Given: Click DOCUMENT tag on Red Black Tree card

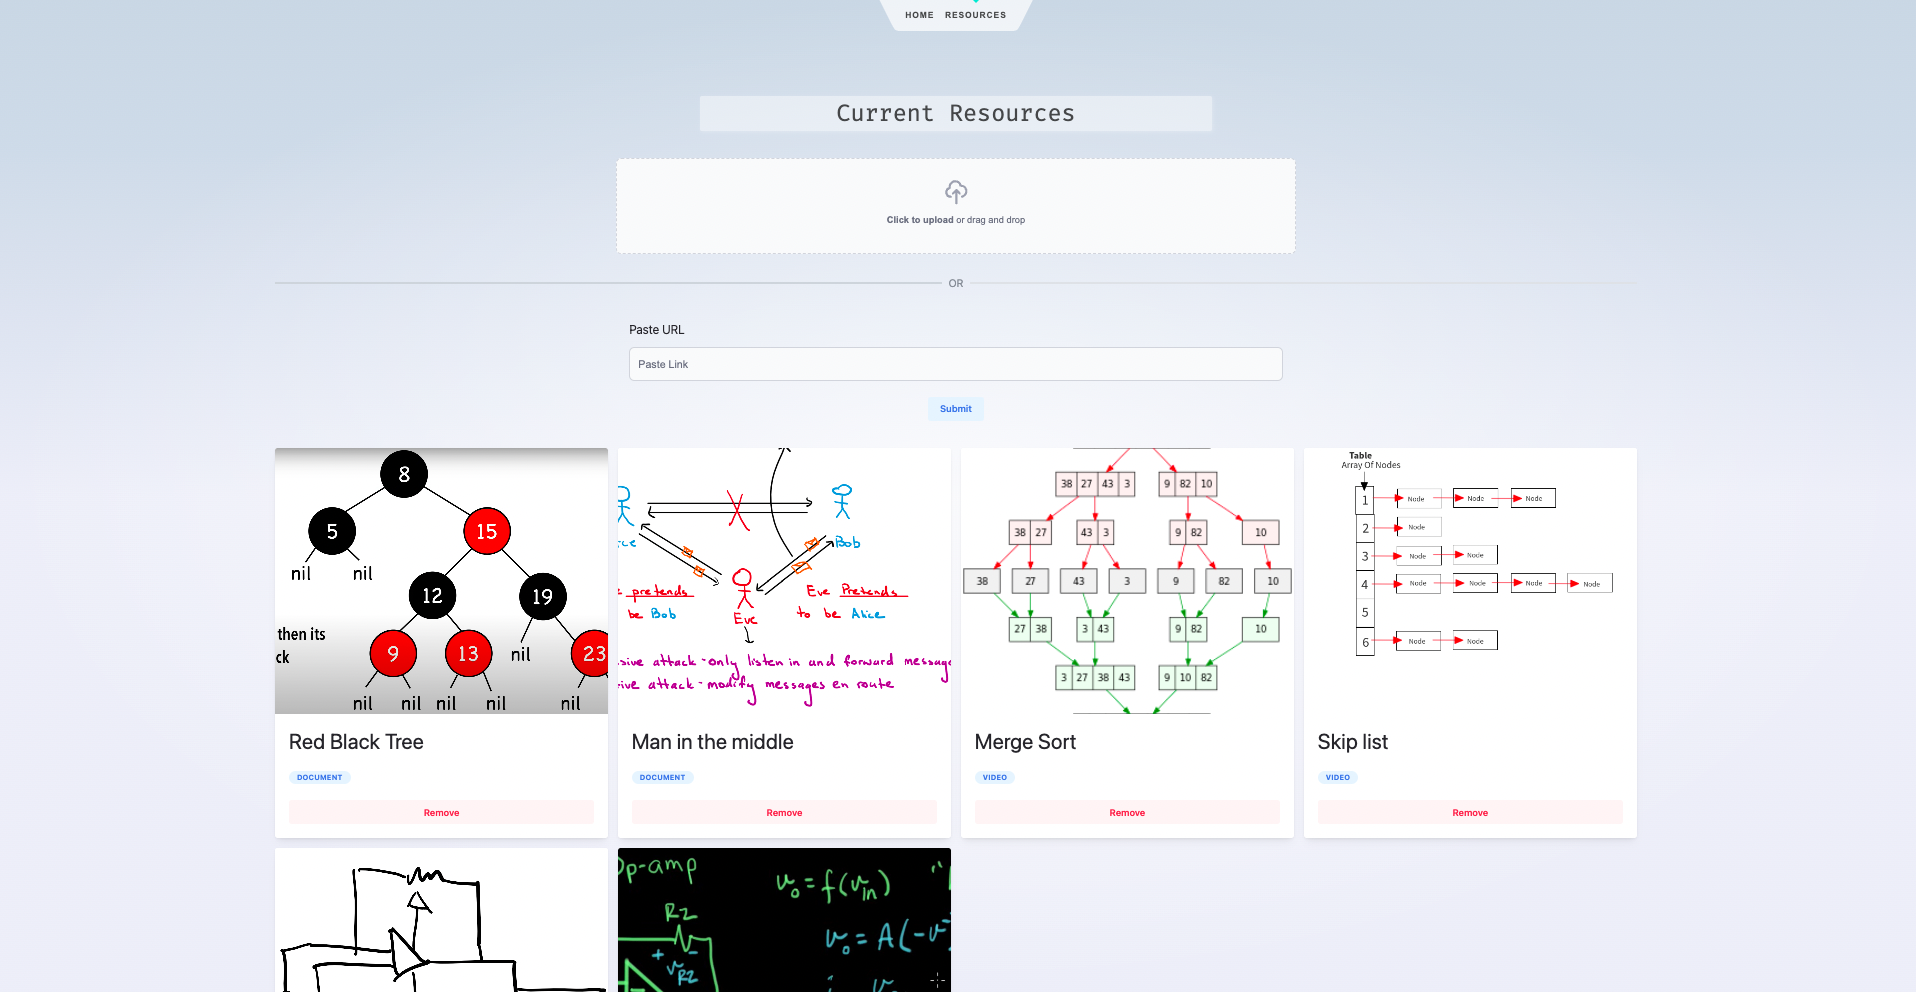Looking at the screenshot, I should pos(320,777).
